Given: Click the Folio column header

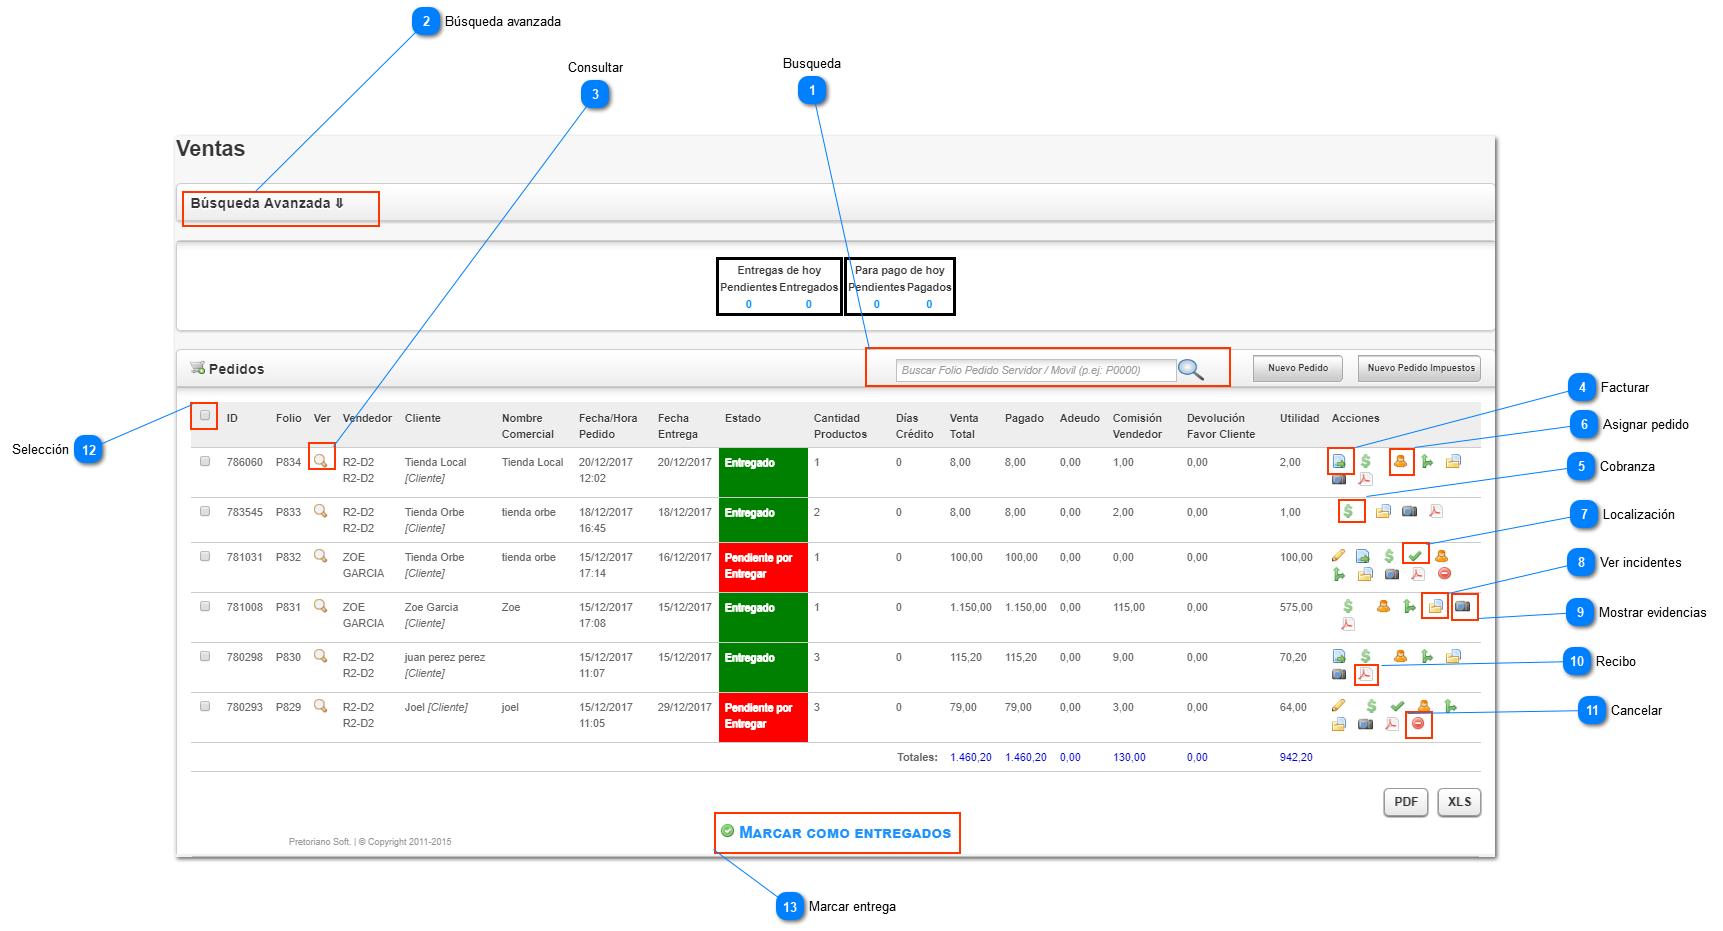Looking at the screenshot, I should [x=288, y=418].
